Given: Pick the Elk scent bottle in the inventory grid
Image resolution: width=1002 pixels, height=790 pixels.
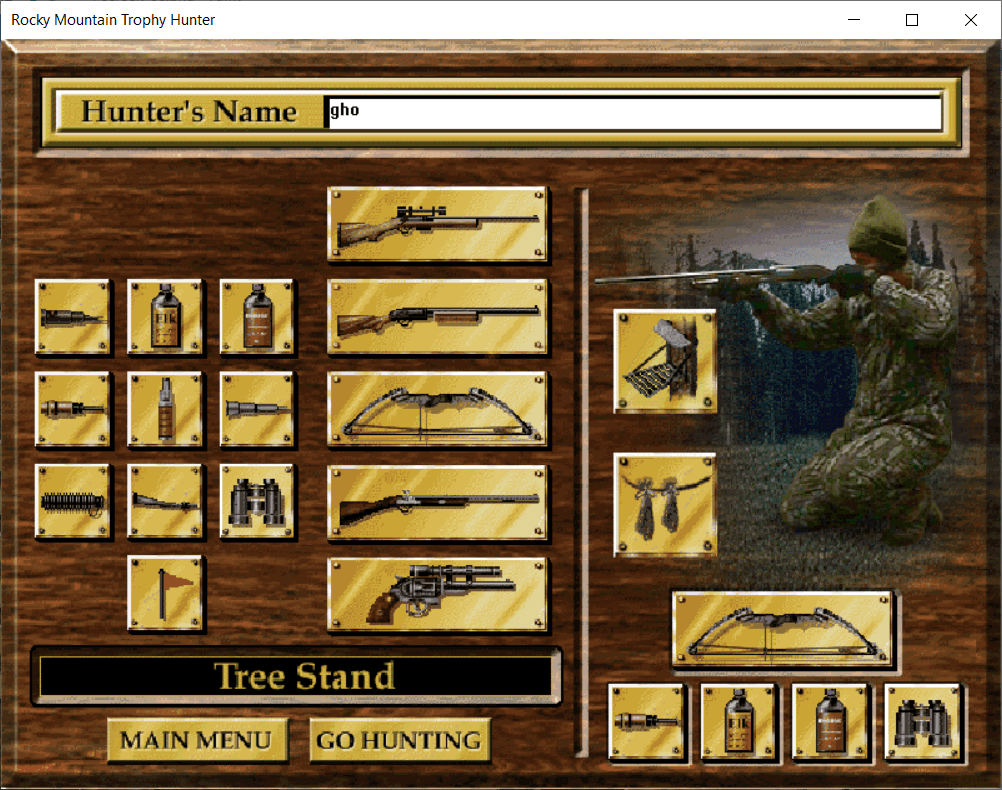Looking at the screenshot, I should [x=166, y=316].
